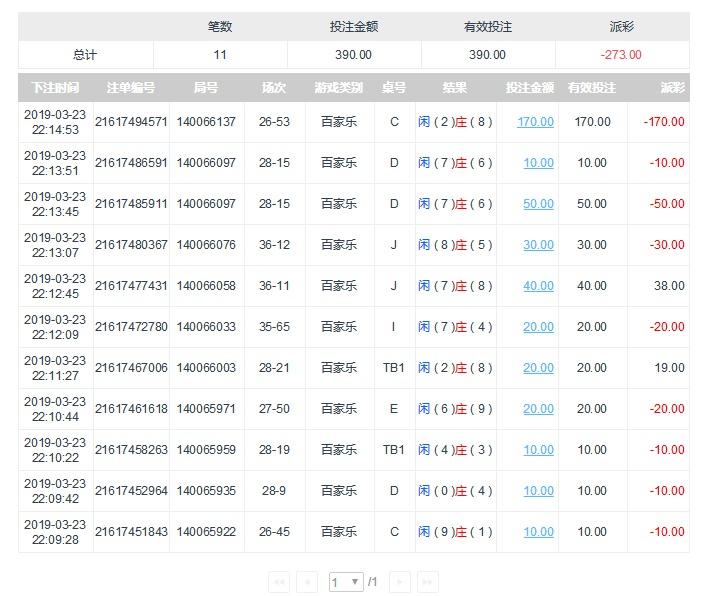Click the payout value 19.00
721x596 pixels.
tap(670, 367)
